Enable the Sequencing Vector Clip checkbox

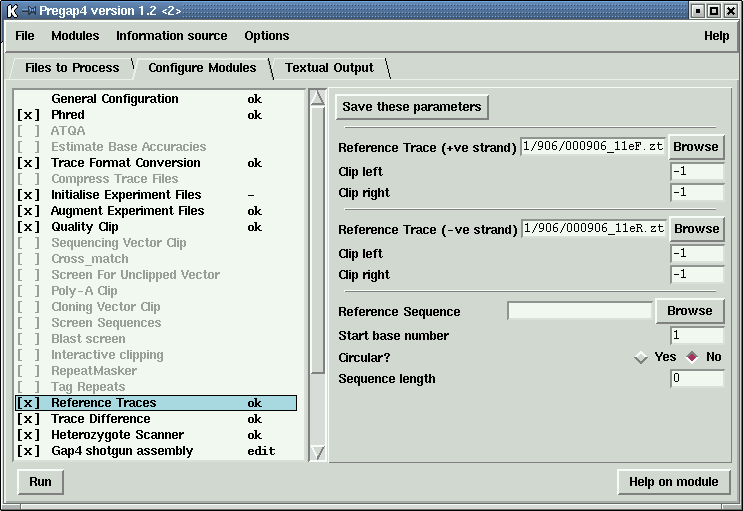pyautogui.click(x=29, y=243)
